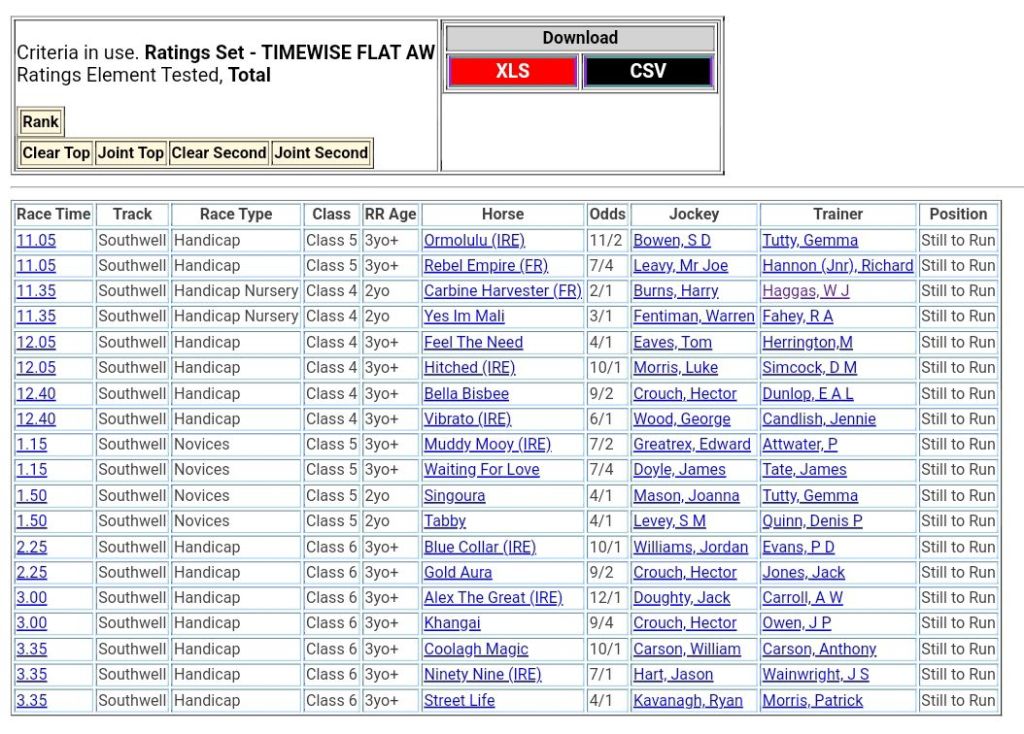This screenshot has width=1024, height=734.
Task: Open trainer Haggas, W J link
Action: coord(805,291)
